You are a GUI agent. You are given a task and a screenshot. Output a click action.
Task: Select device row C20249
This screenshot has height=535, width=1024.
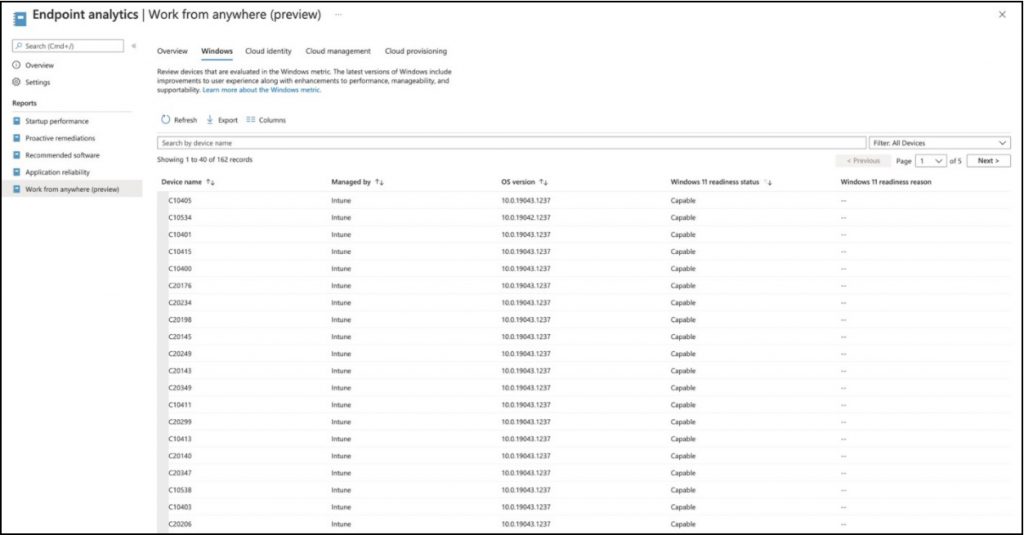coord(583,353)
